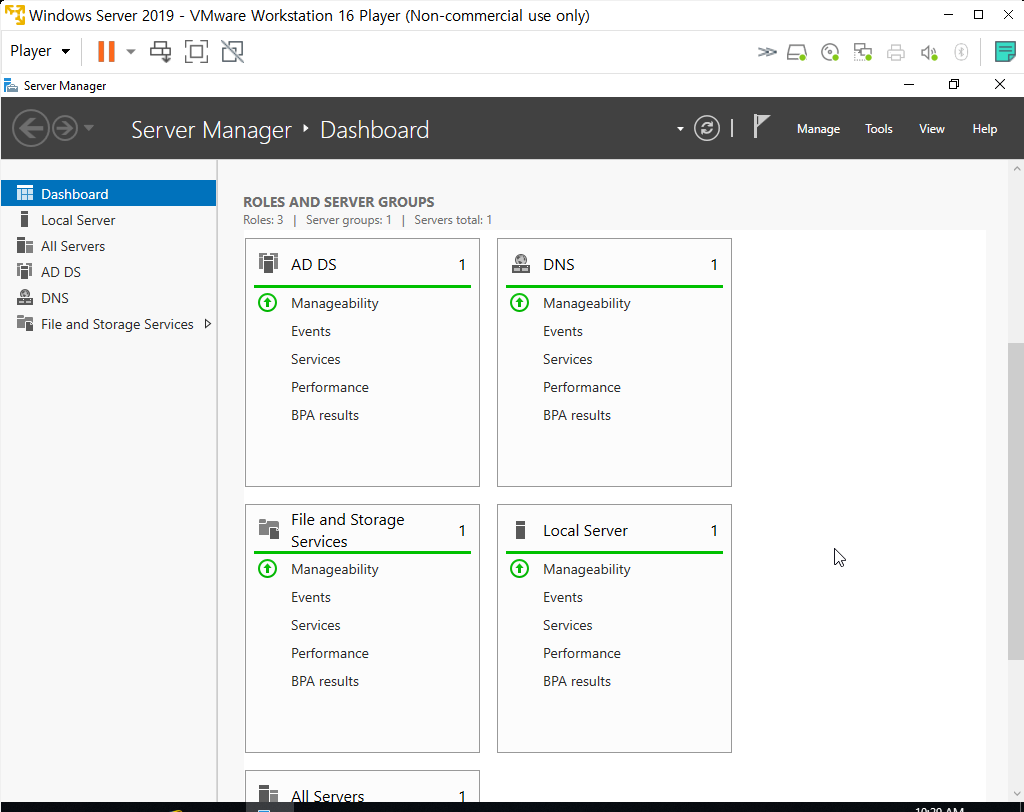Open Performance in the AD DS tile
This screenshot has width=1024, height=812.
coord(330,387)
